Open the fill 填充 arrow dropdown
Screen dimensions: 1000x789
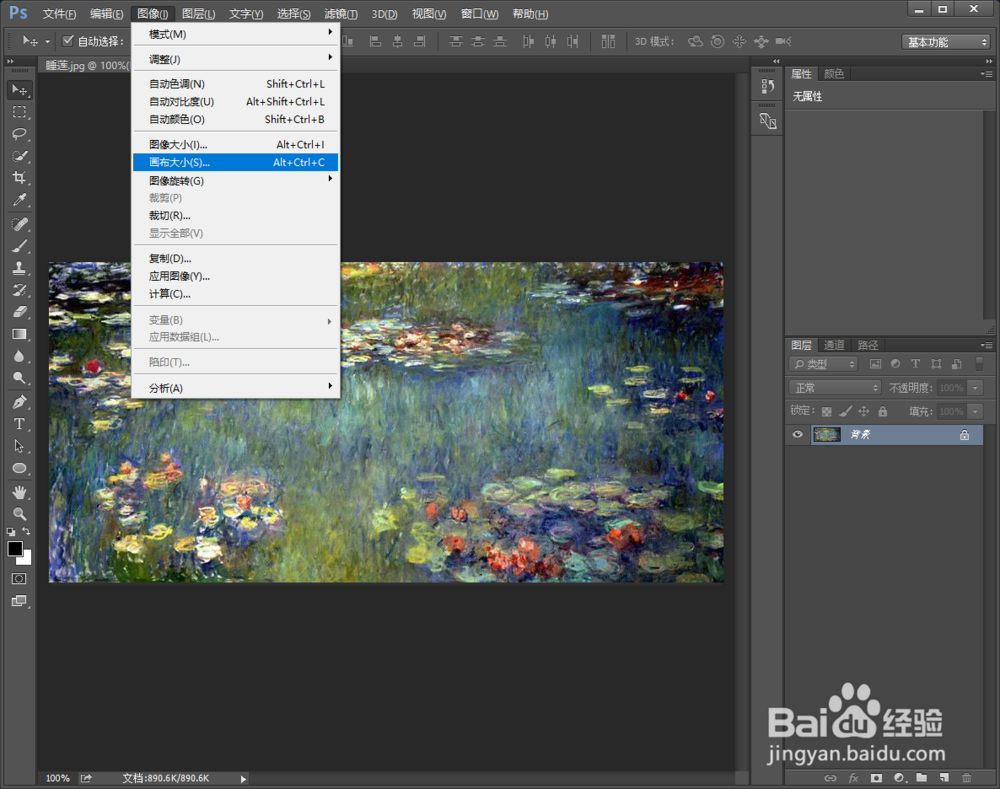[x=975, y=411]
